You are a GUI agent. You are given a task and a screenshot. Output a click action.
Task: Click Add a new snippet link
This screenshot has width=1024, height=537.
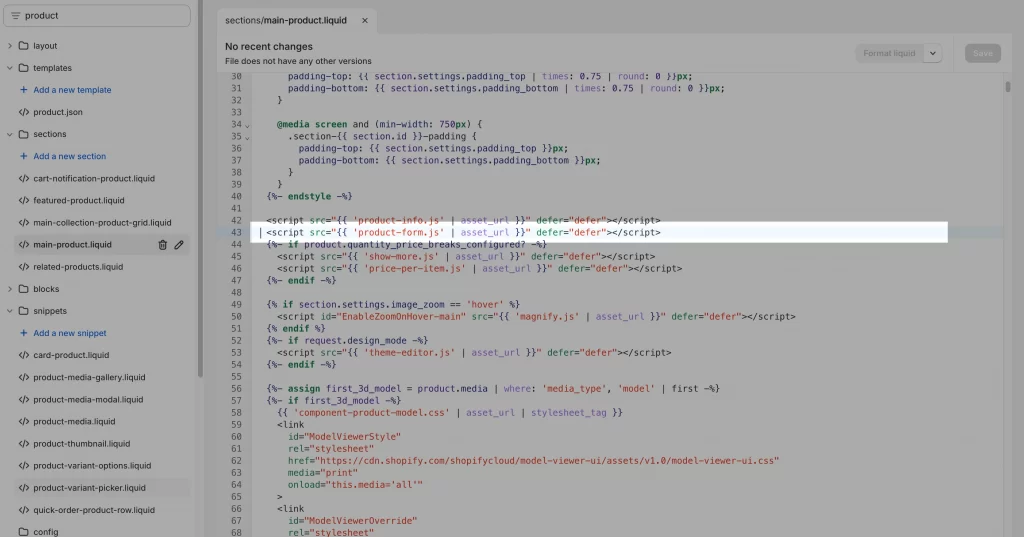(x=70, y=333)
